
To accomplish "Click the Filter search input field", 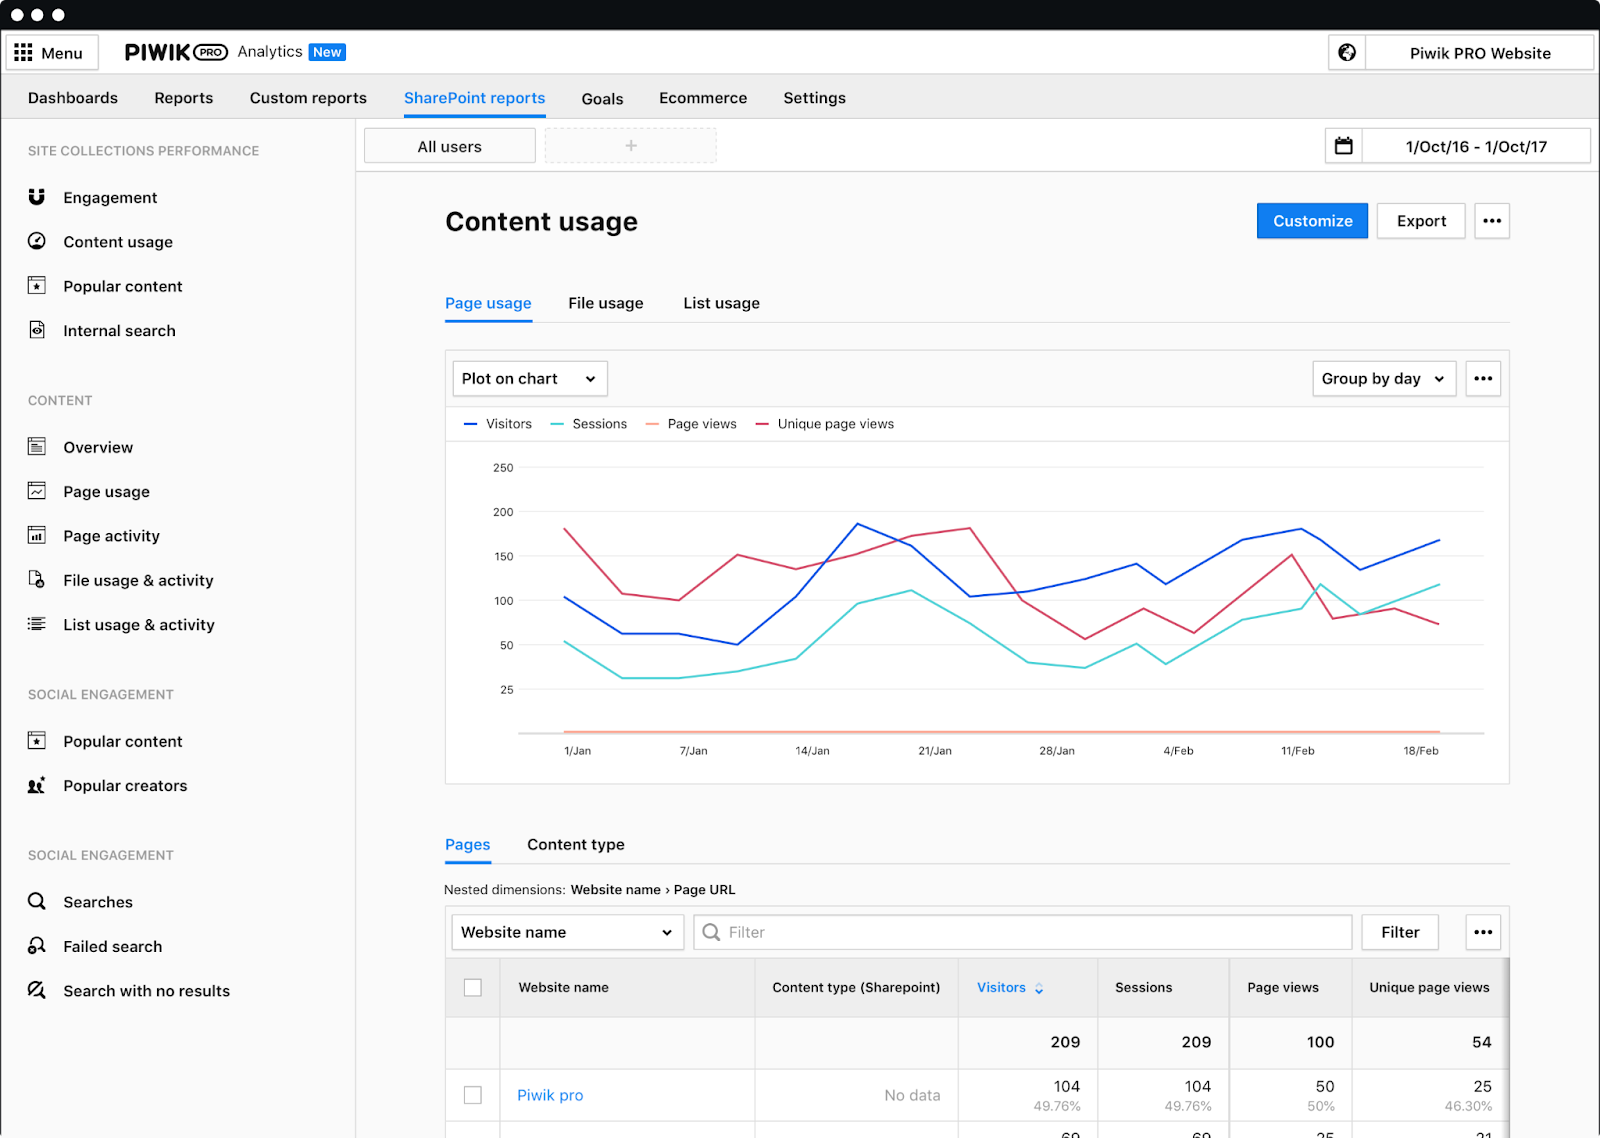I will coord(1035,932).
